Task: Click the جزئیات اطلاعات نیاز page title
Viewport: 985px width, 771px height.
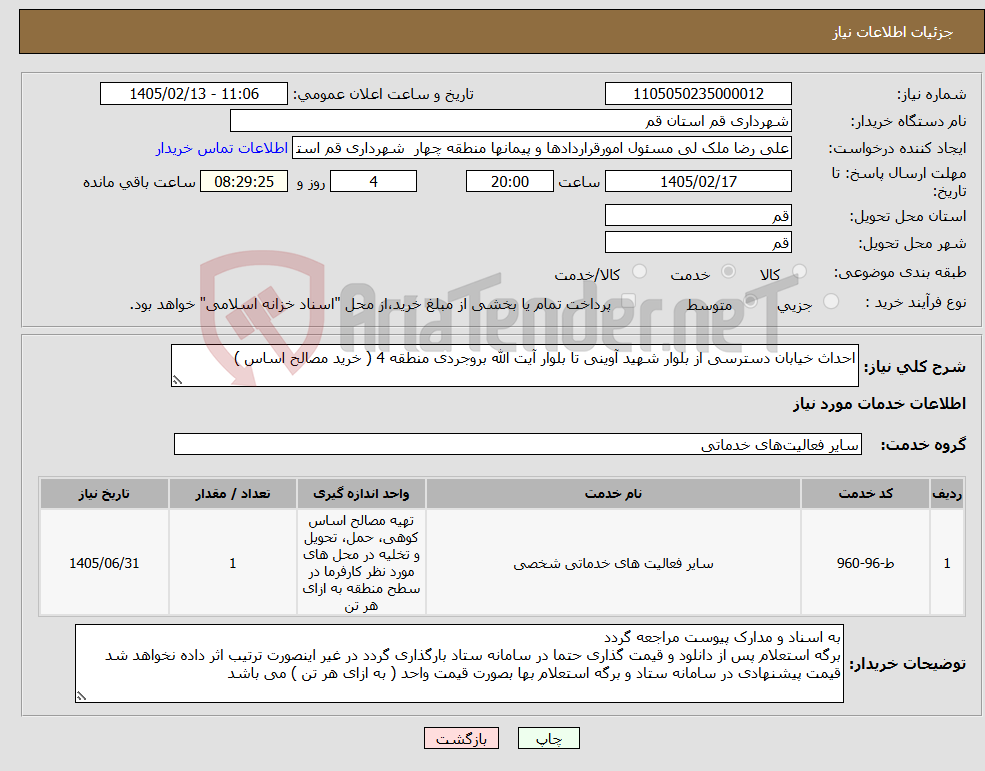Action: (892, 32)
